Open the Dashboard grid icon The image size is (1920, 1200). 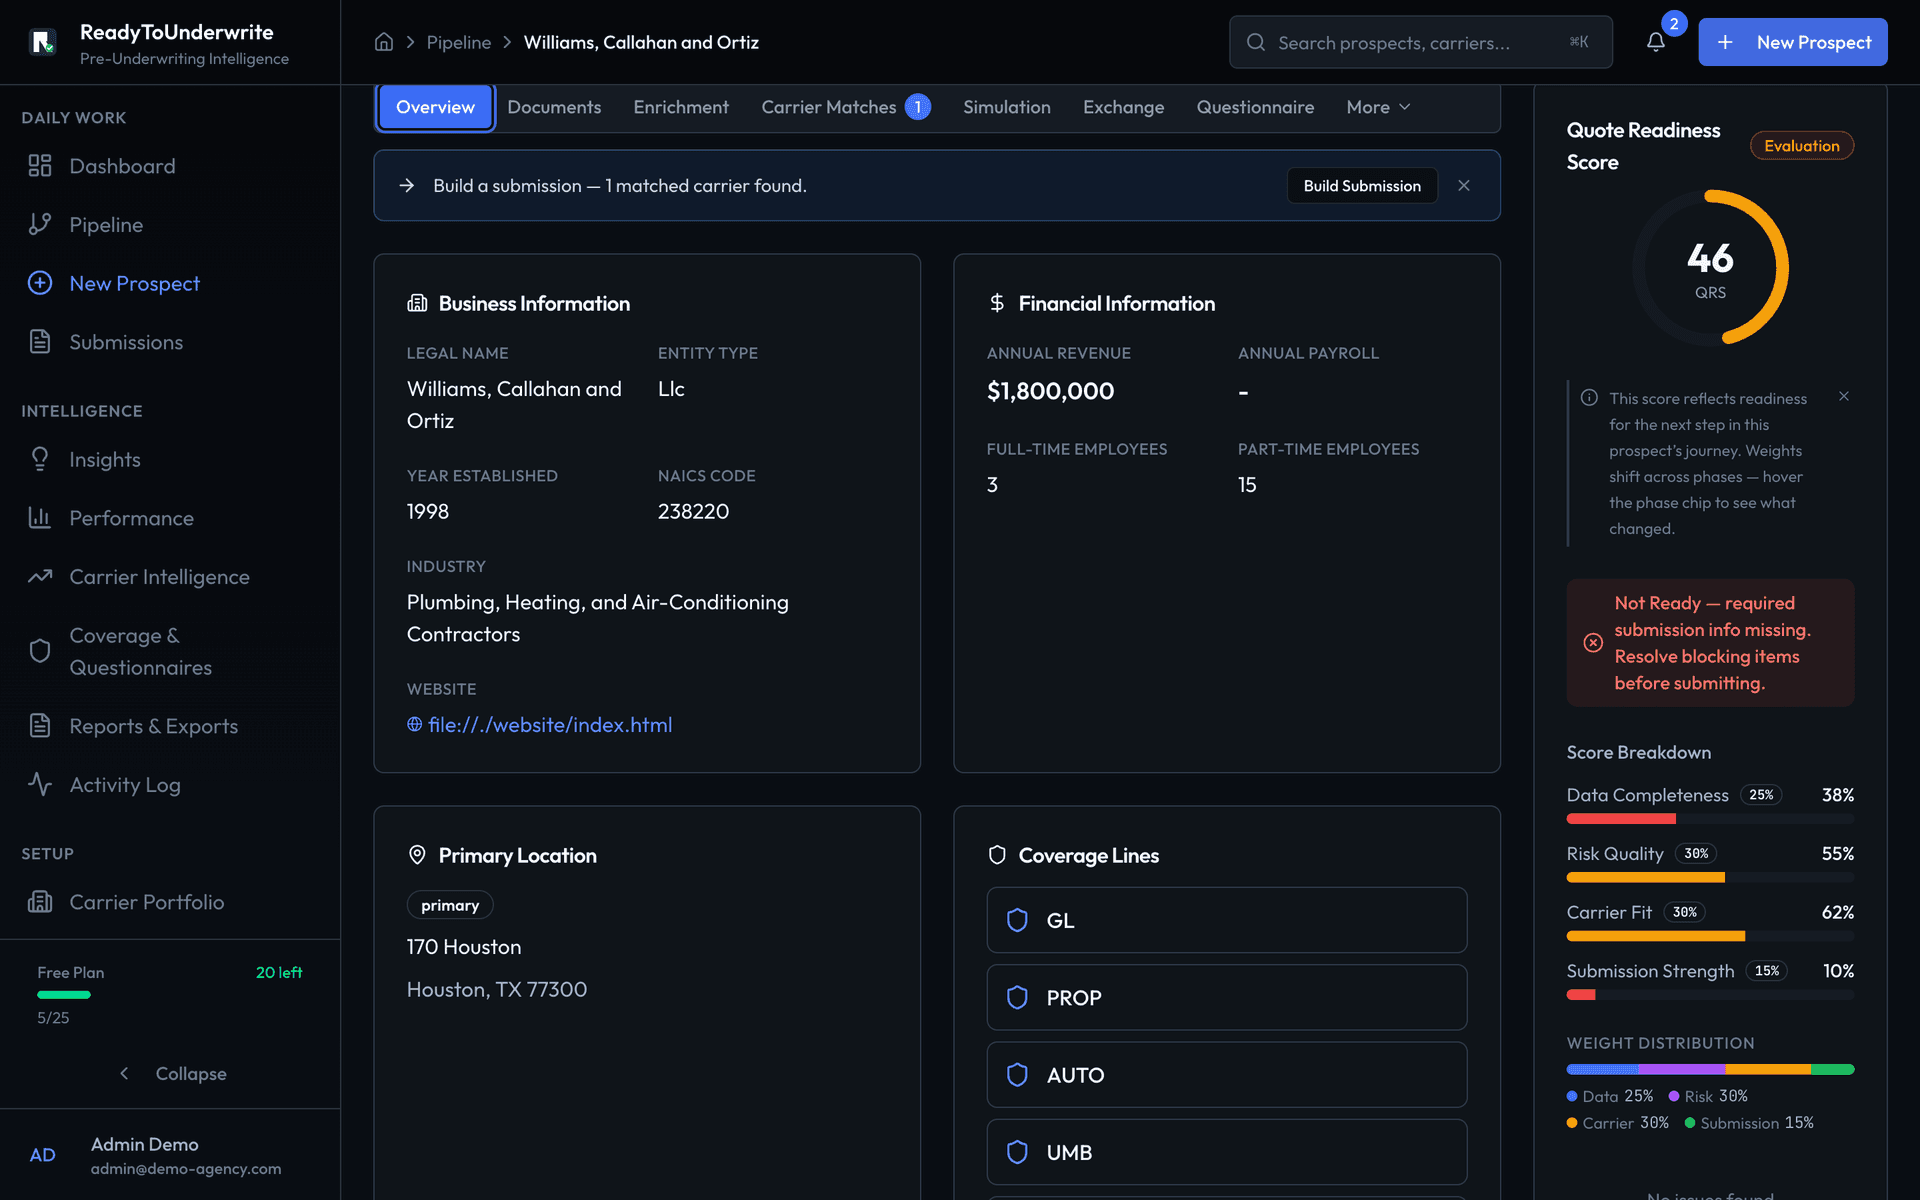(x=40, y=166)
